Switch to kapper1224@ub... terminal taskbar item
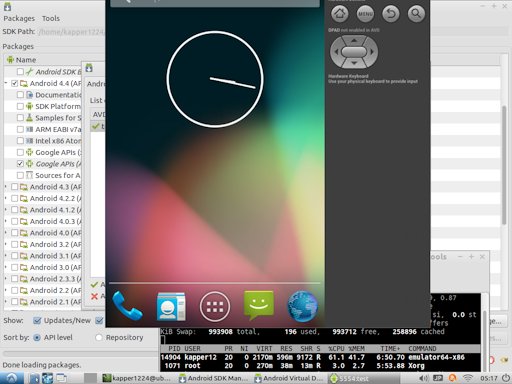Image resolution: width=512 pixels, height=384 pixels. click(x=137, y=378)
